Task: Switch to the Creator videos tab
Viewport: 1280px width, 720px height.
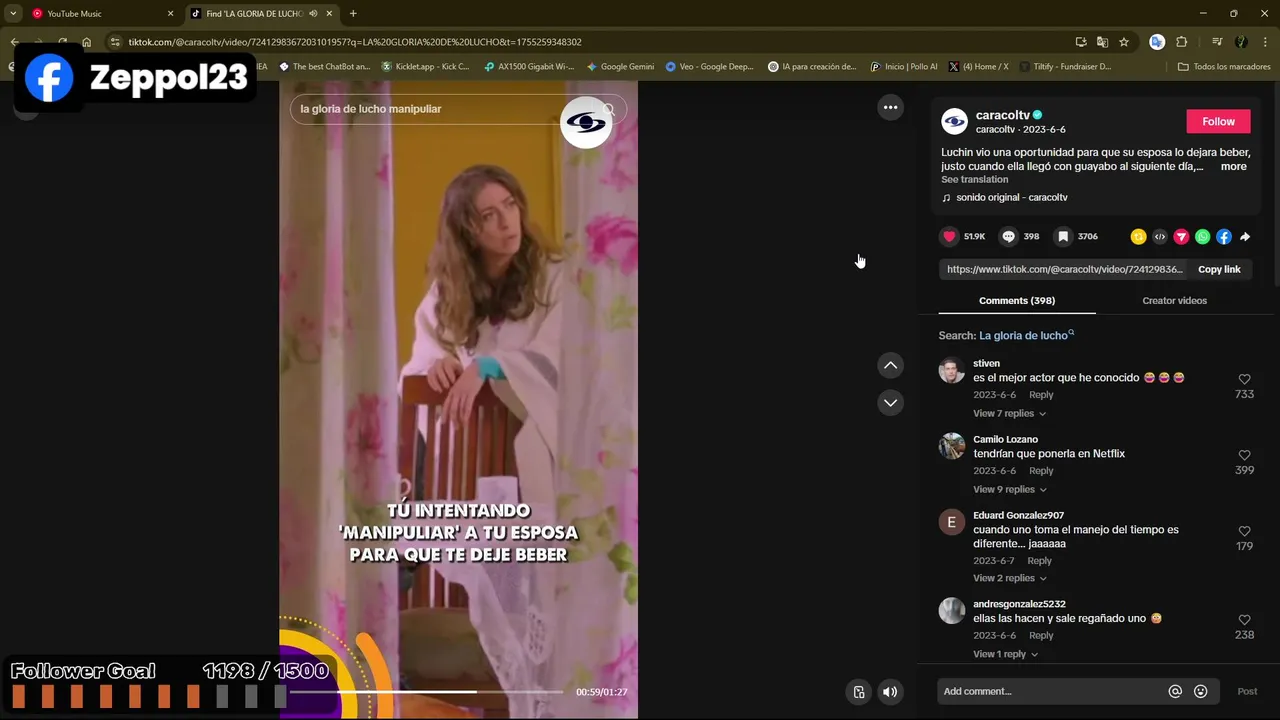Action: pyautogui.click(x=1174, y=300)
